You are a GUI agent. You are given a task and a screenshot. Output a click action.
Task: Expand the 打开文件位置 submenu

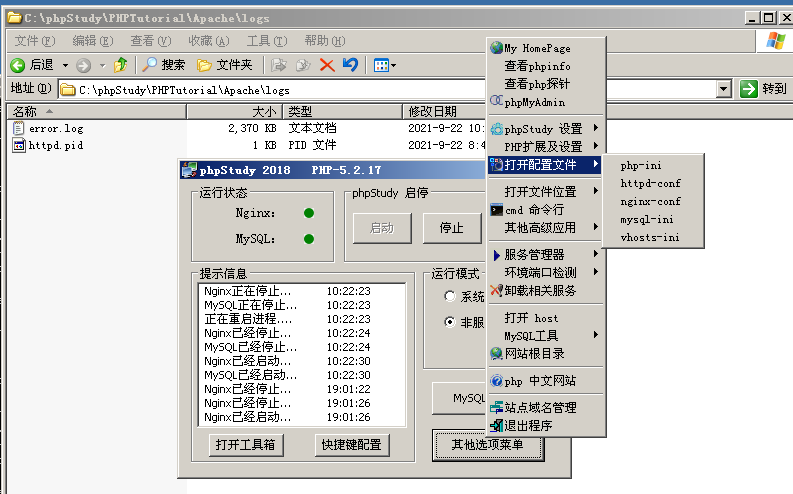(546, 192)
